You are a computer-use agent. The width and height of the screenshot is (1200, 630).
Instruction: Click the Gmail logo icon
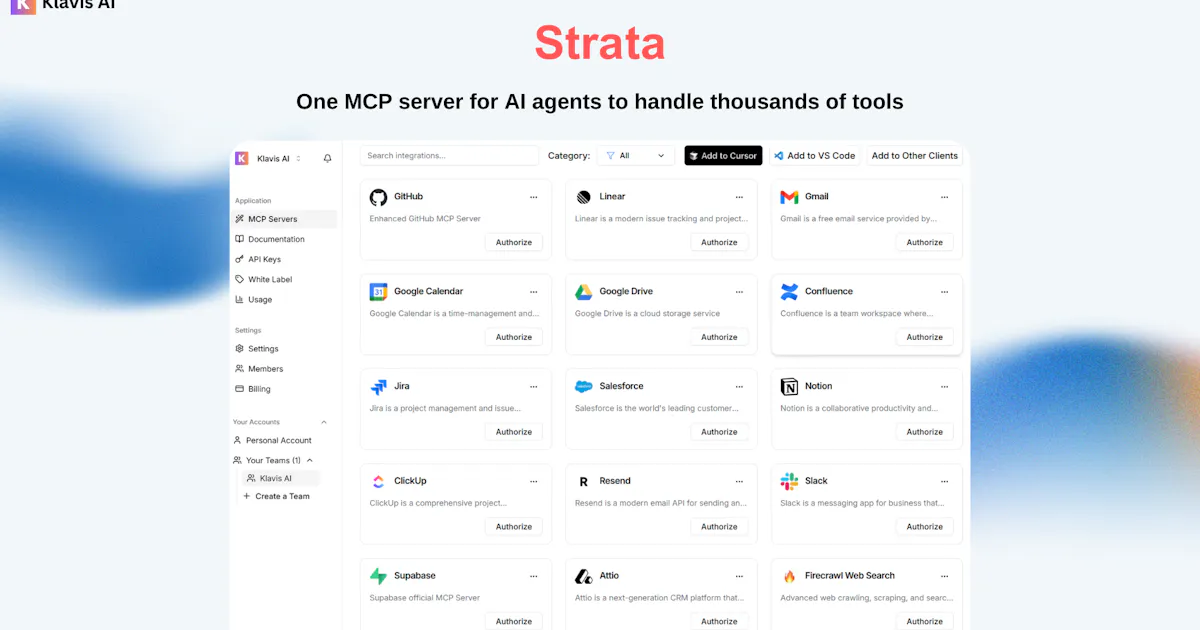(x=789, y=197)
